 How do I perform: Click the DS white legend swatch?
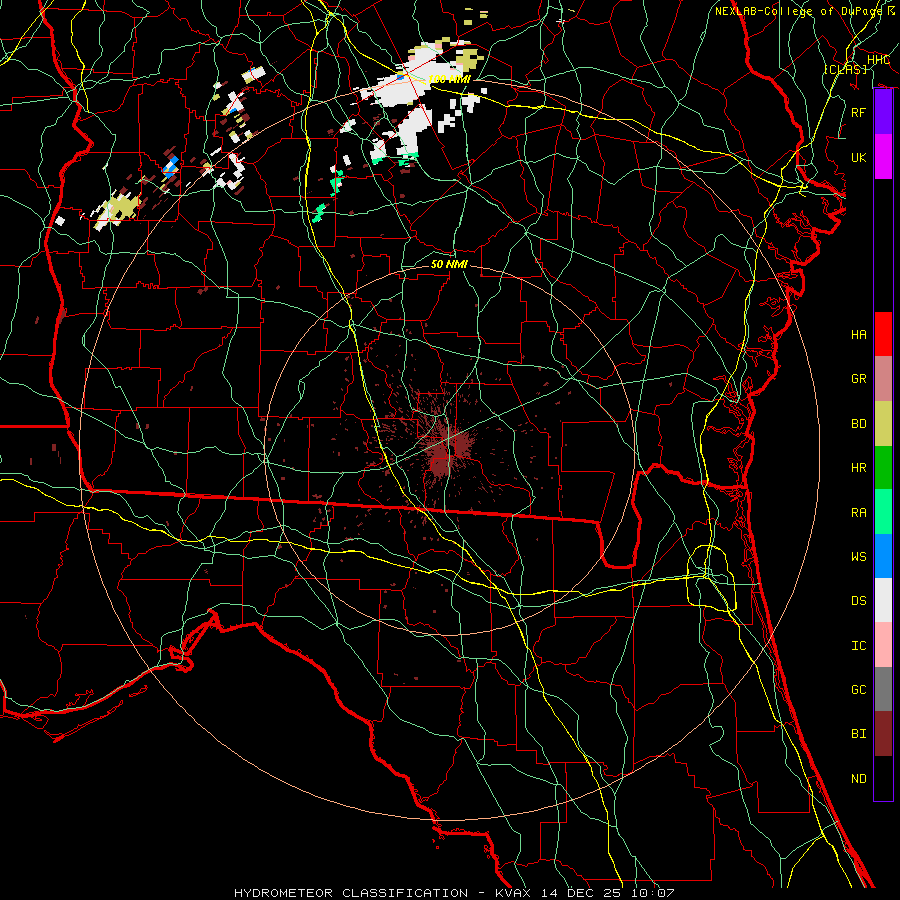click(883, 600)
